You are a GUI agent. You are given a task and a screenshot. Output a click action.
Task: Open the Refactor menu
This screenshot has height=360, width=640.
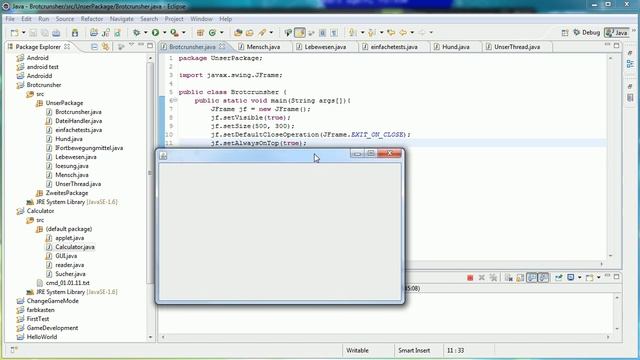click(92, 19)
